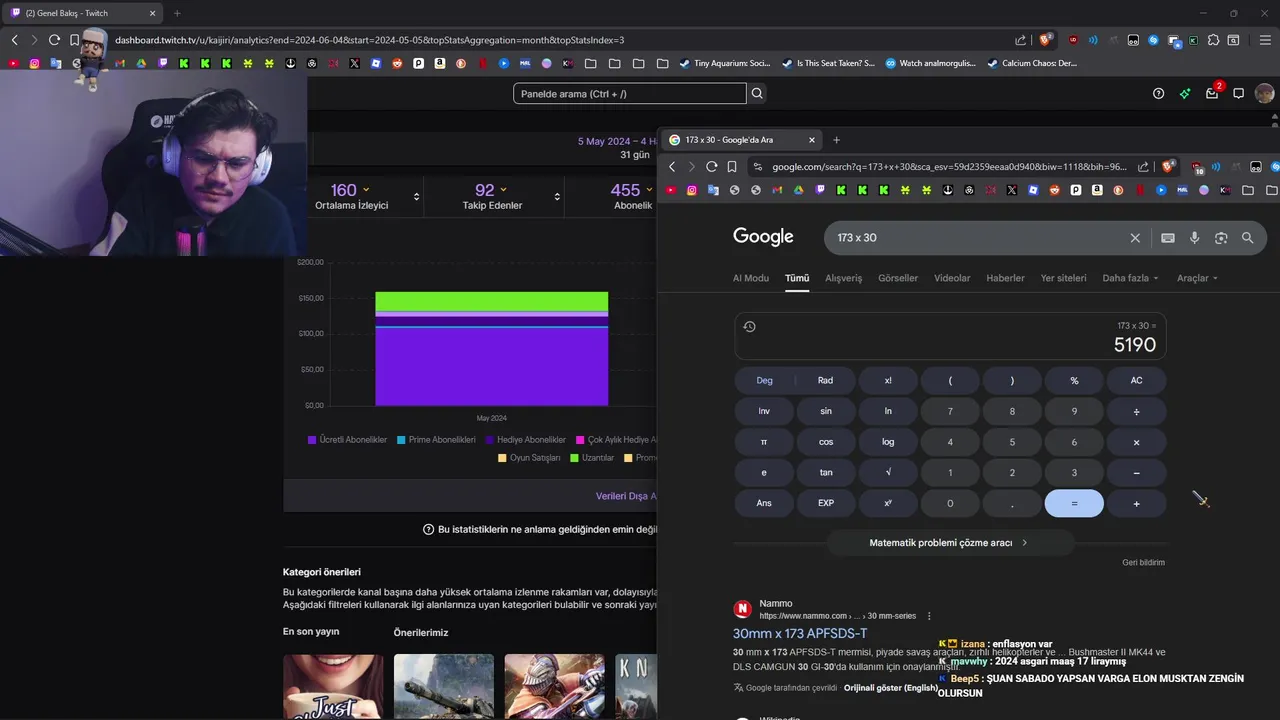Click the divide key on the calculator
1280x720 pixels.
pos(1136,411)
